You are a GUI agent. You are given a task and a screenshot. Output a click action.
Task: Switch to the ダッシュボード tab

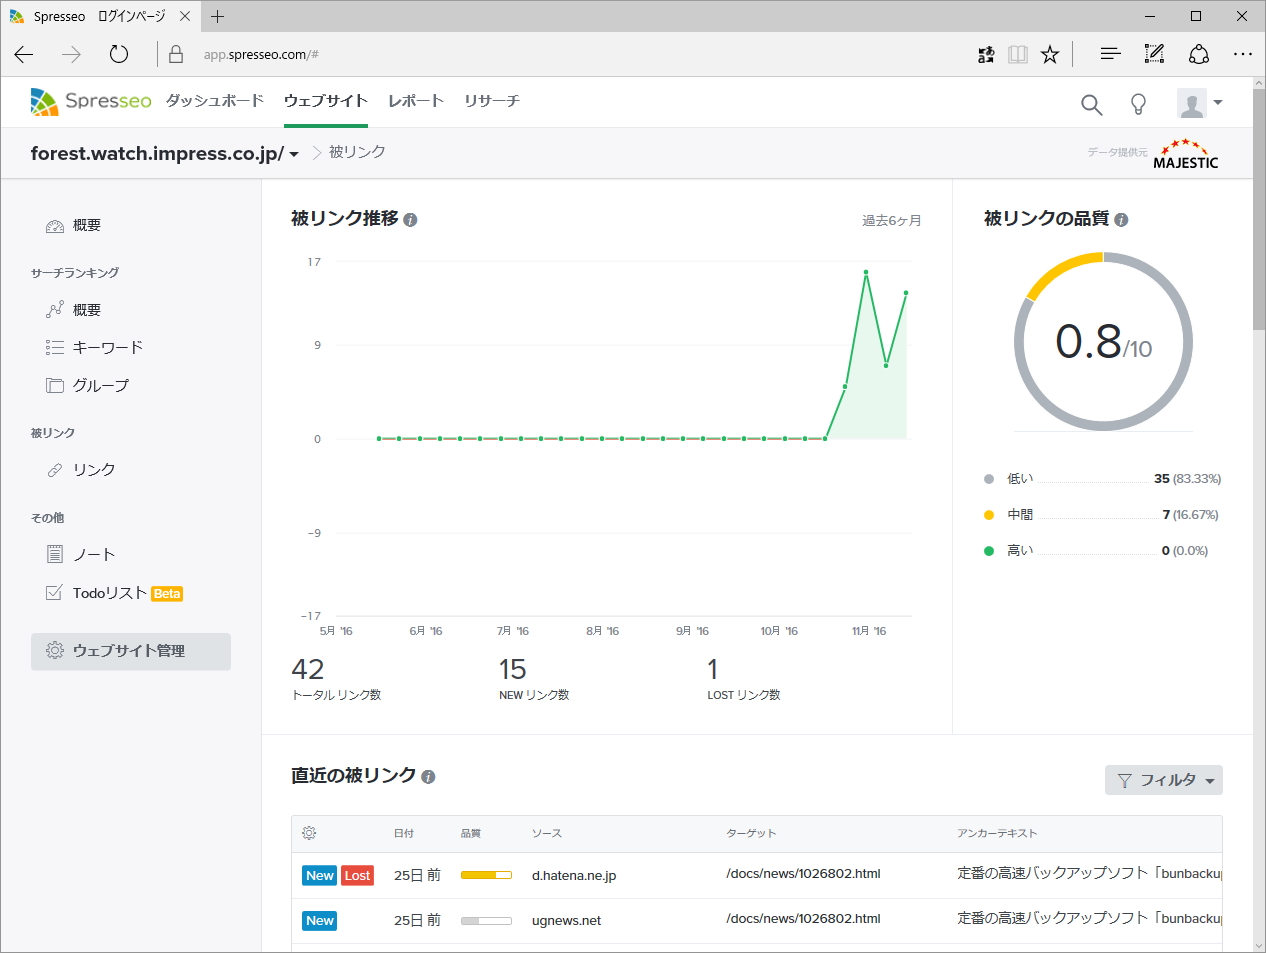pos(214,100)
